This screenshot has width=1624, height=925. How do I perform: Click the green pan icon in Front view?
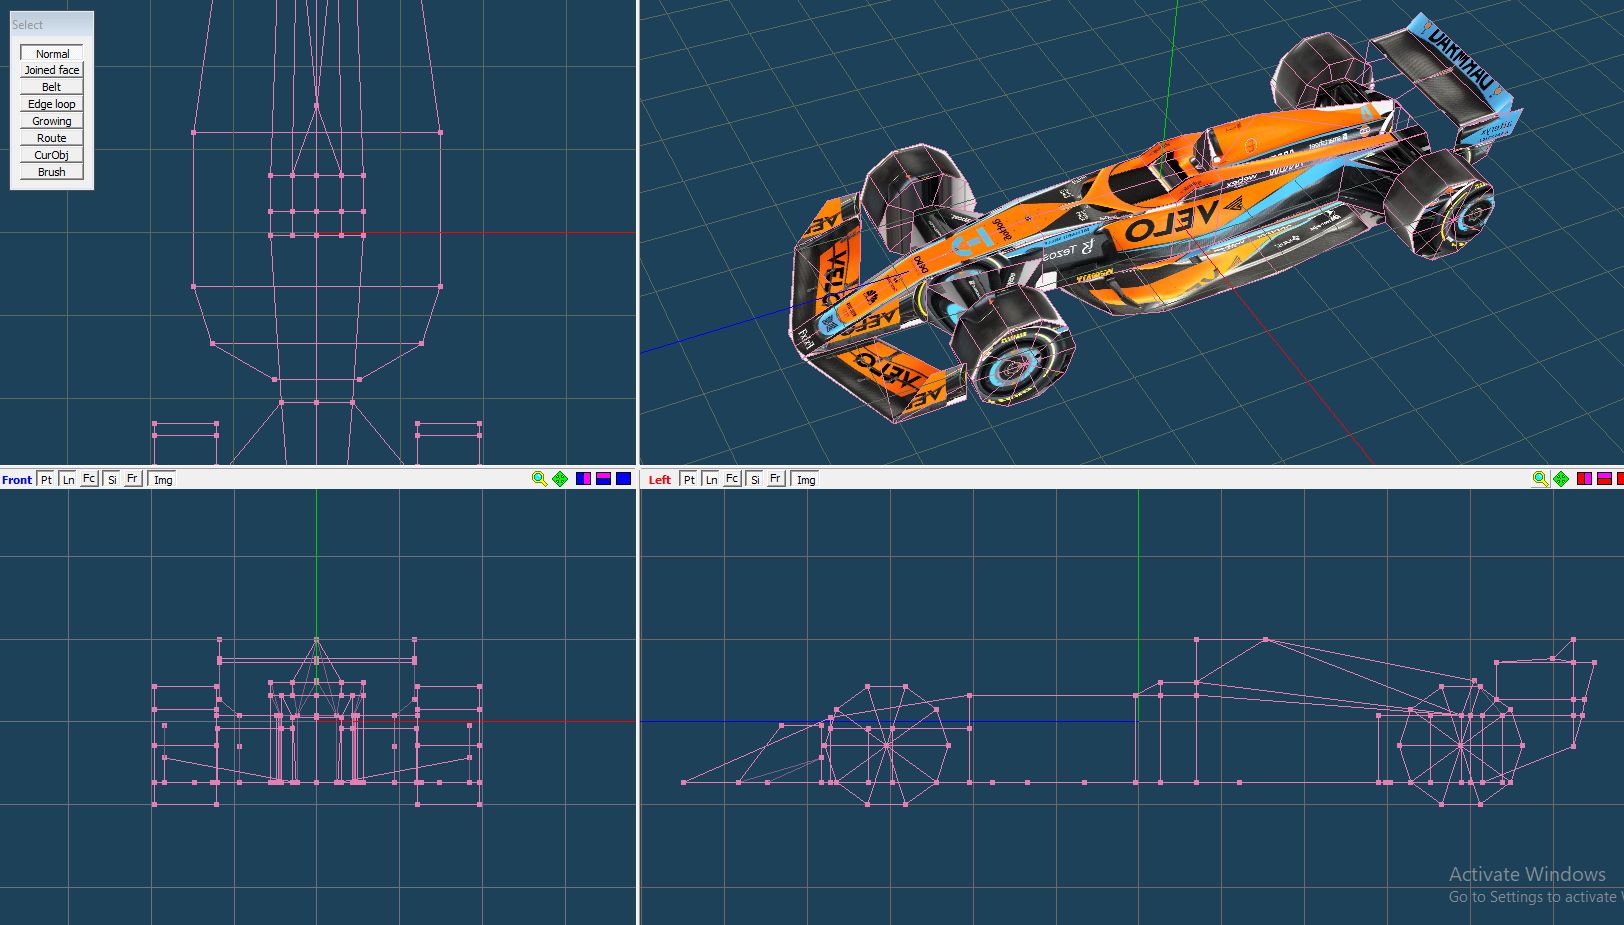[560, 479]
